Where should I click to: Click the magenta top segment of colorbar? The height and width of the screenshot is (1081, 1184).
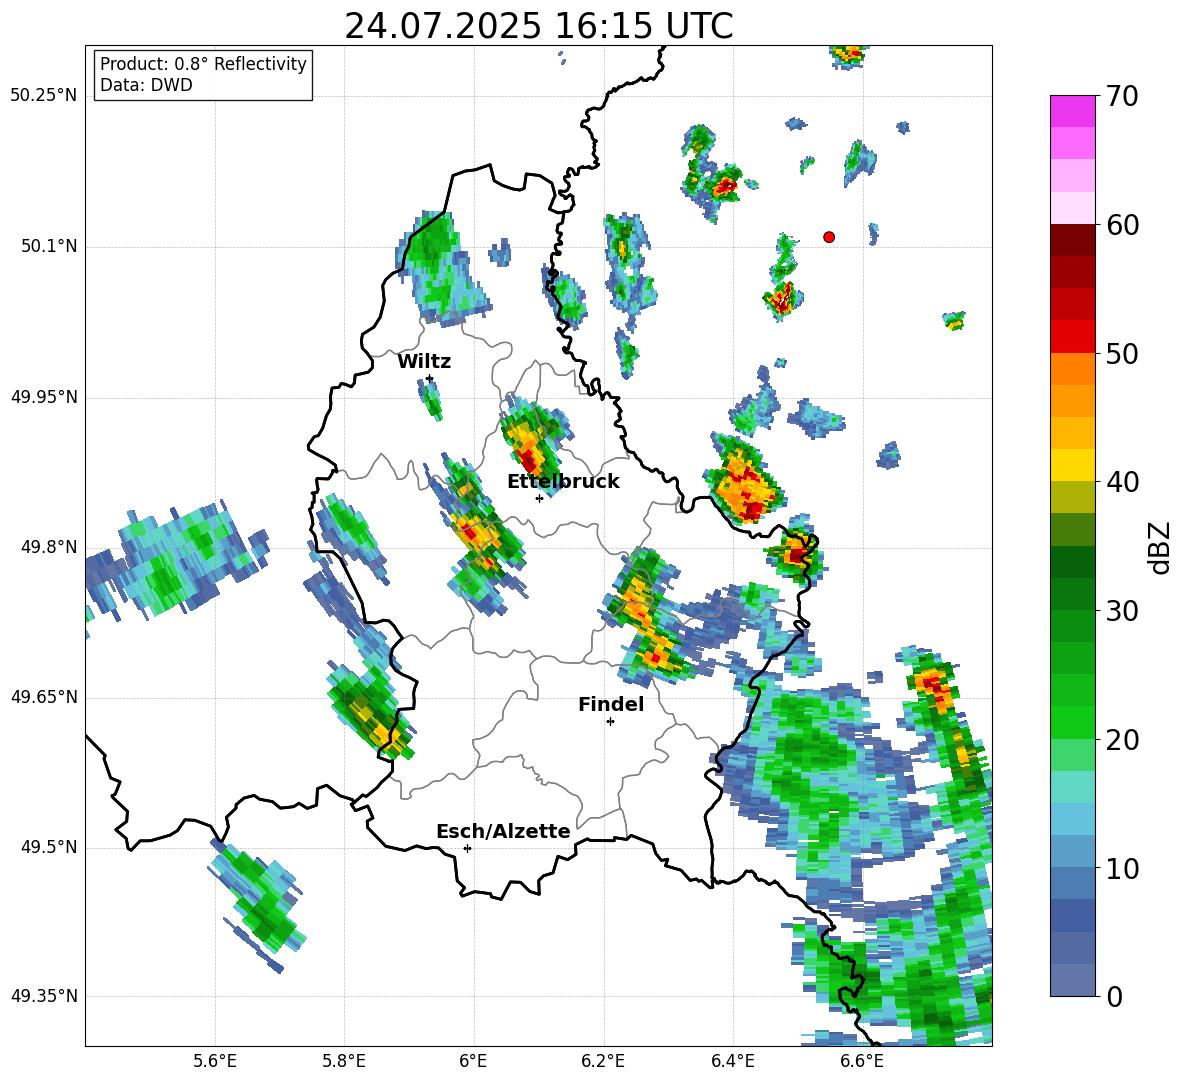pyautogui.click(x=1072, y=111)
